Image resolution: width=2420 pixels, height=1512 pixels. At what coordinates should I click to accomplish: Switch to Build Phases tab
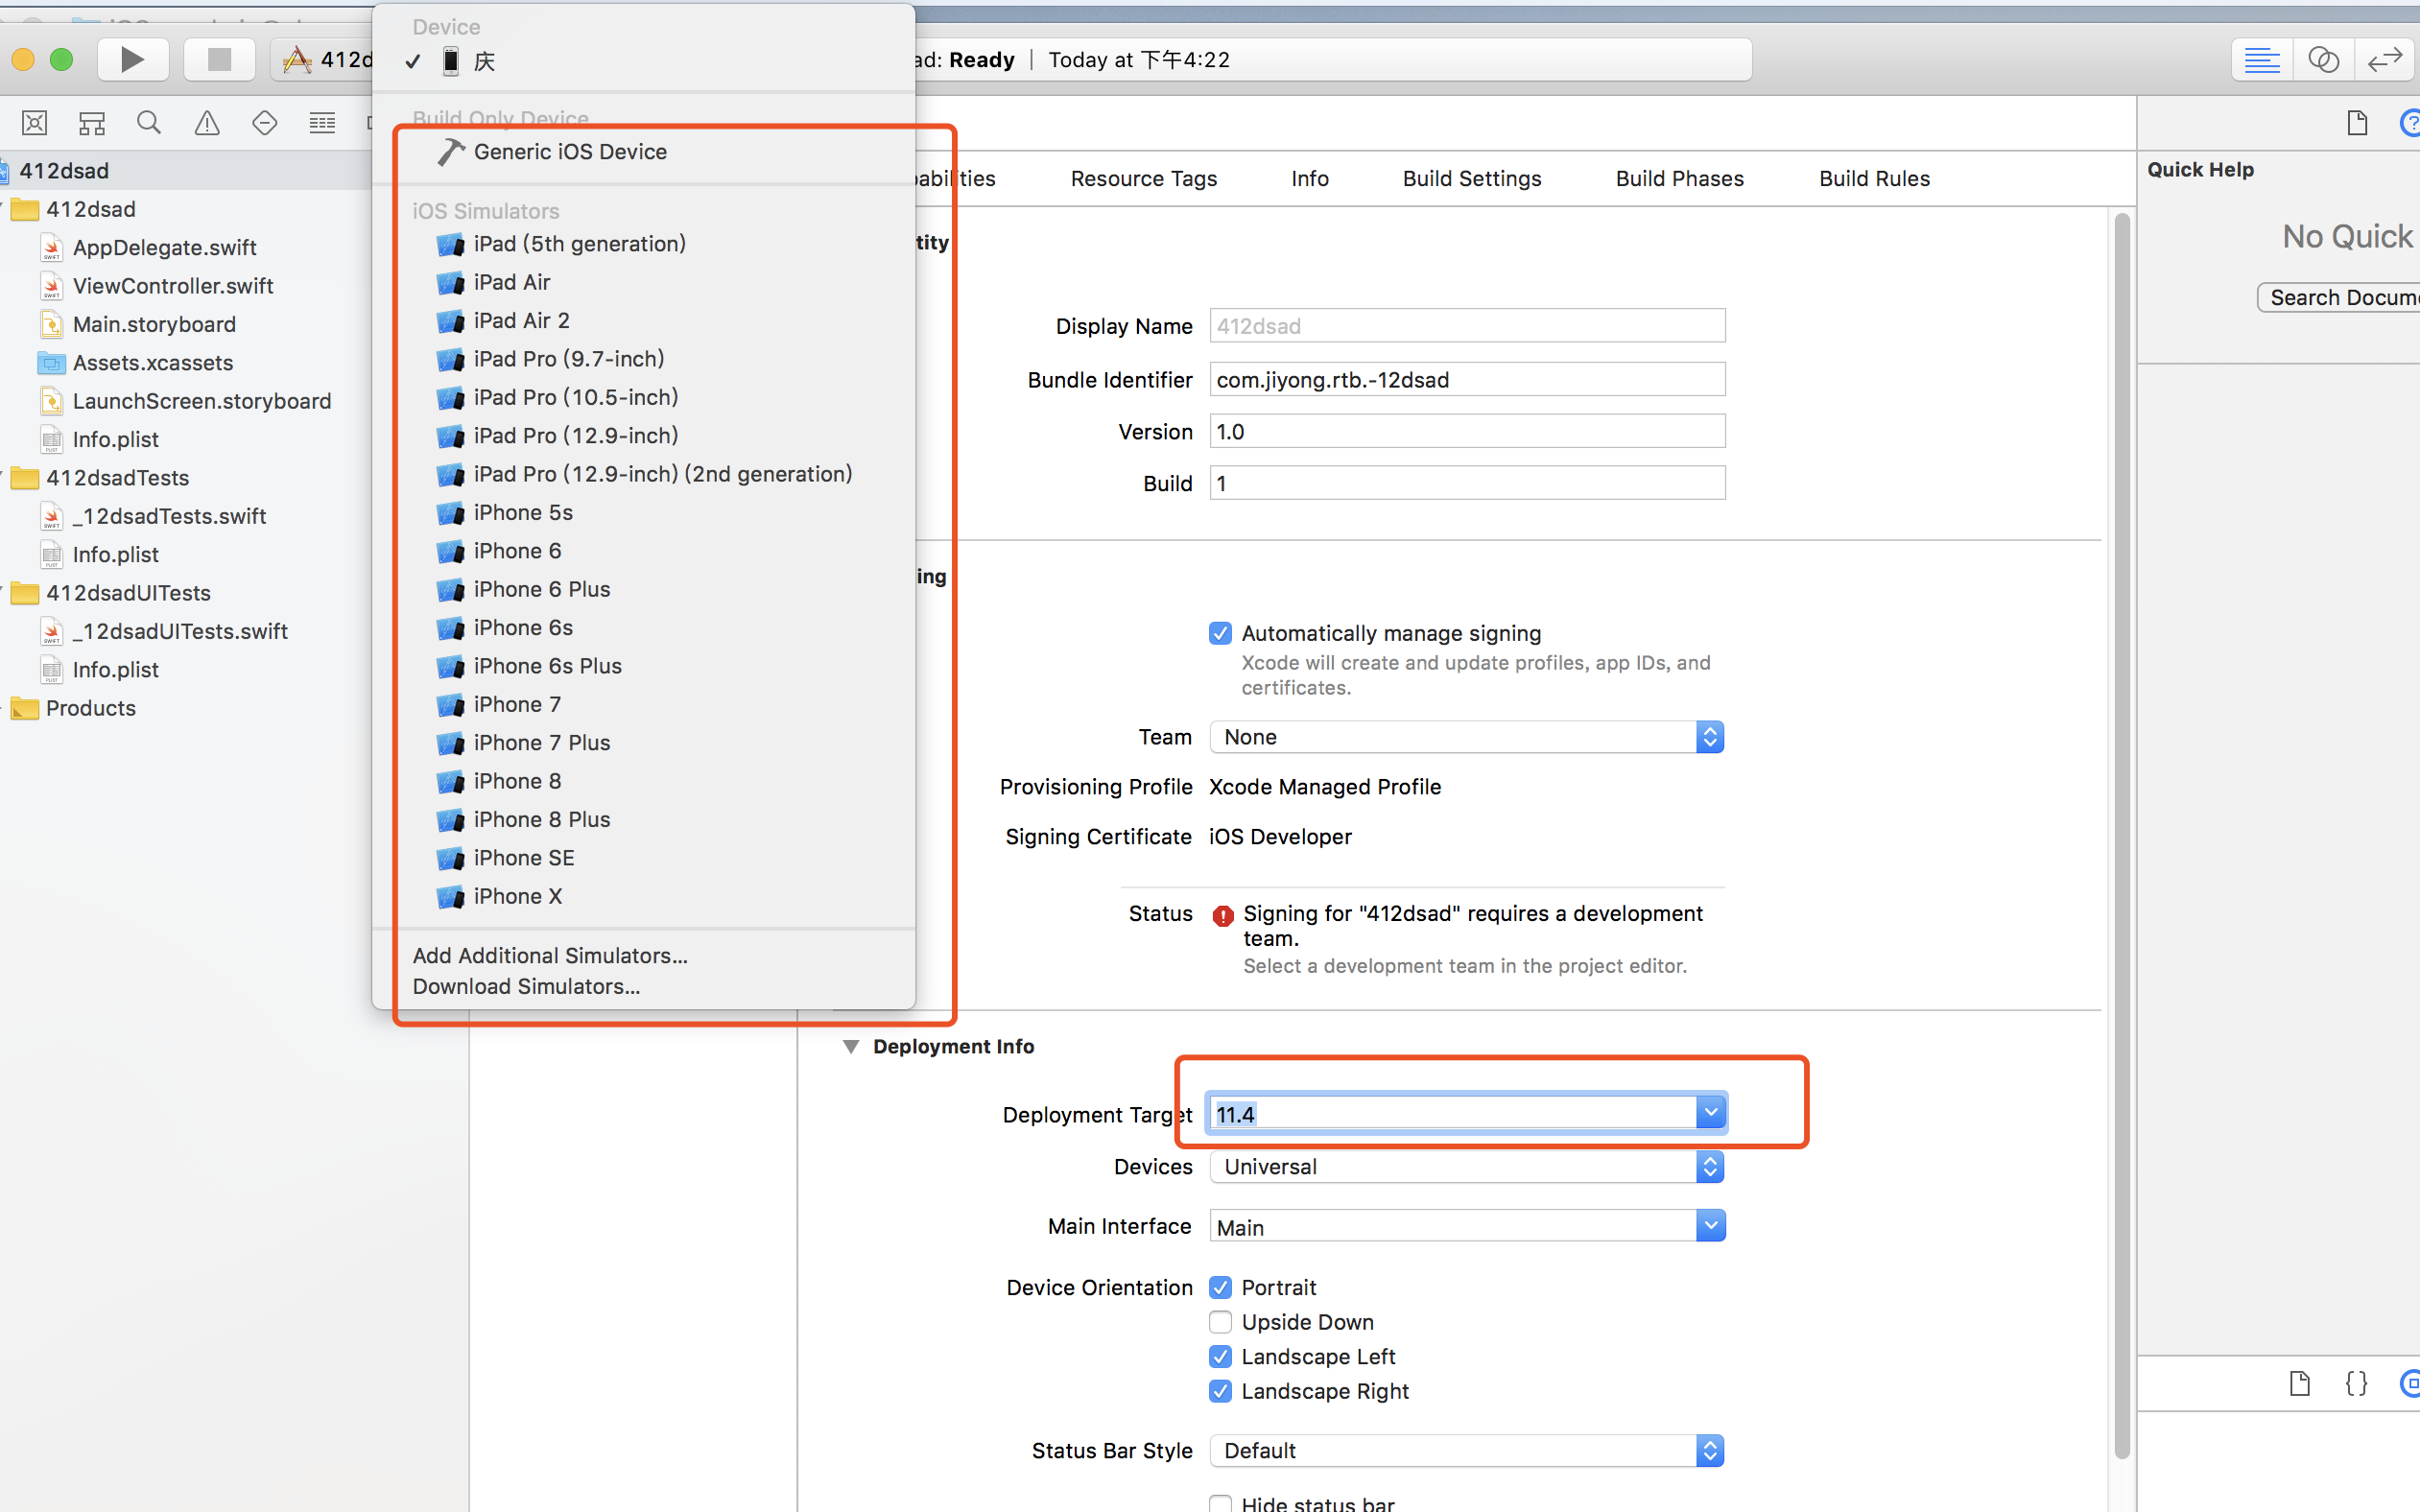(x=1679, y=178)
